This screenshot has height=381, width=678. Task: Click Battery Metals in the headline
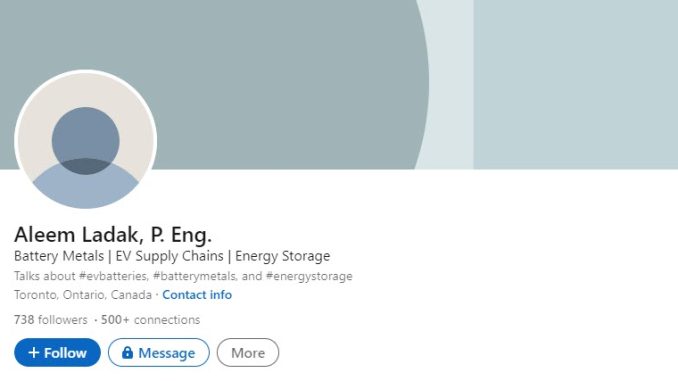(59, 256)
